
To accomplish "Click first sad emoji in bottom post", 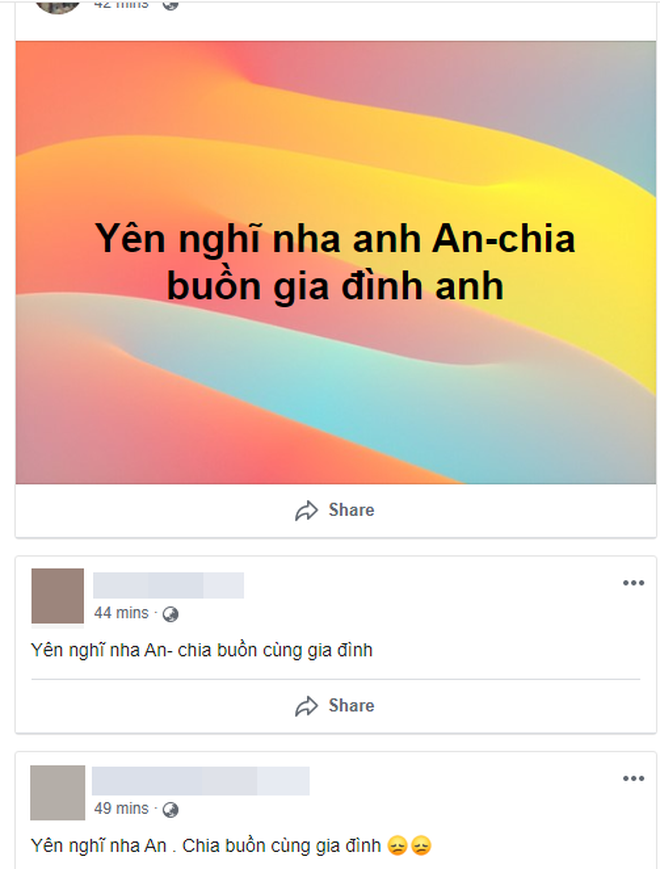I will pos(397,846).
